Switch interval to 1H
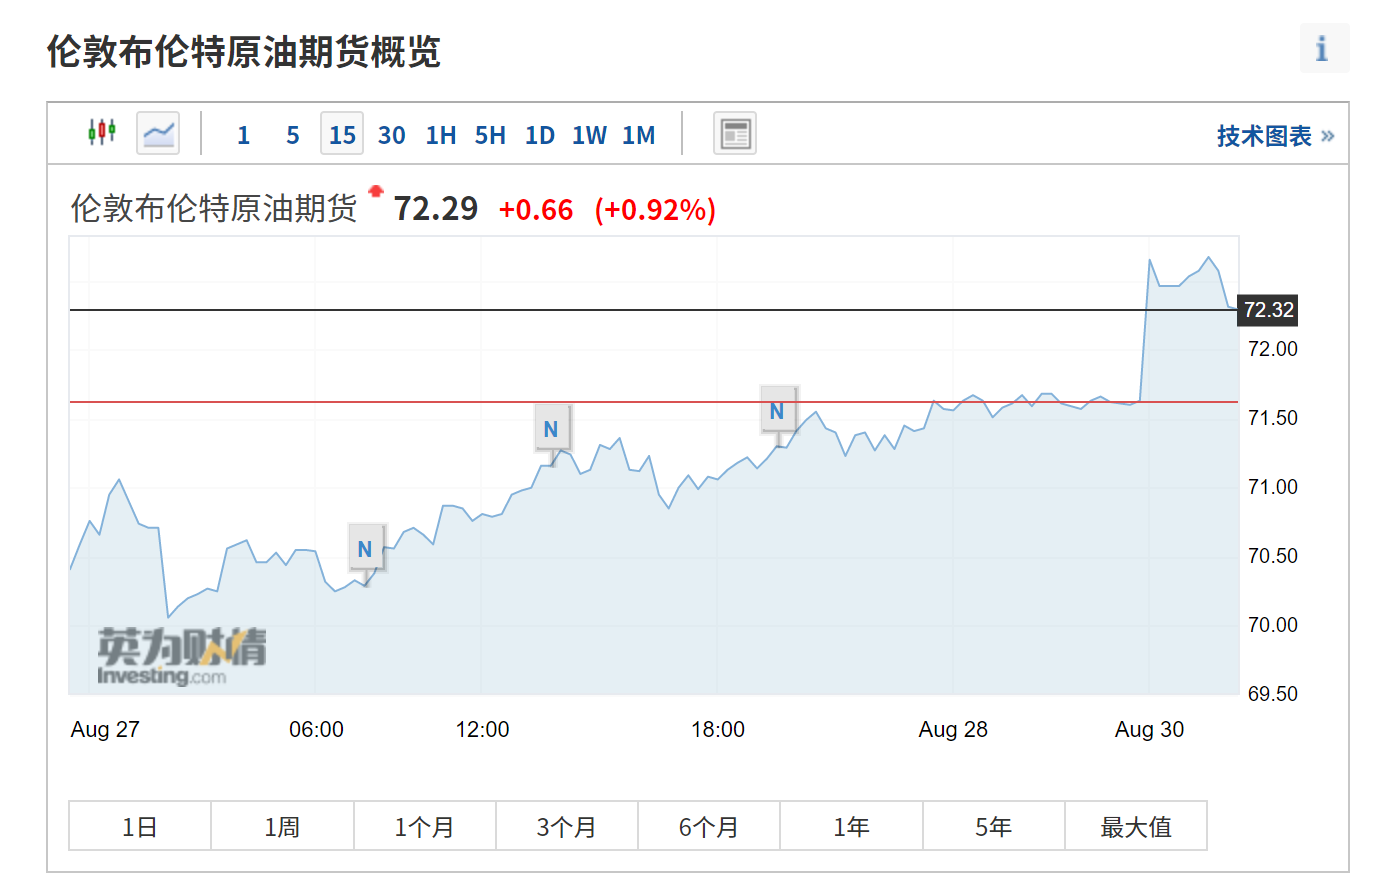1376x894 pixels. 441,135
